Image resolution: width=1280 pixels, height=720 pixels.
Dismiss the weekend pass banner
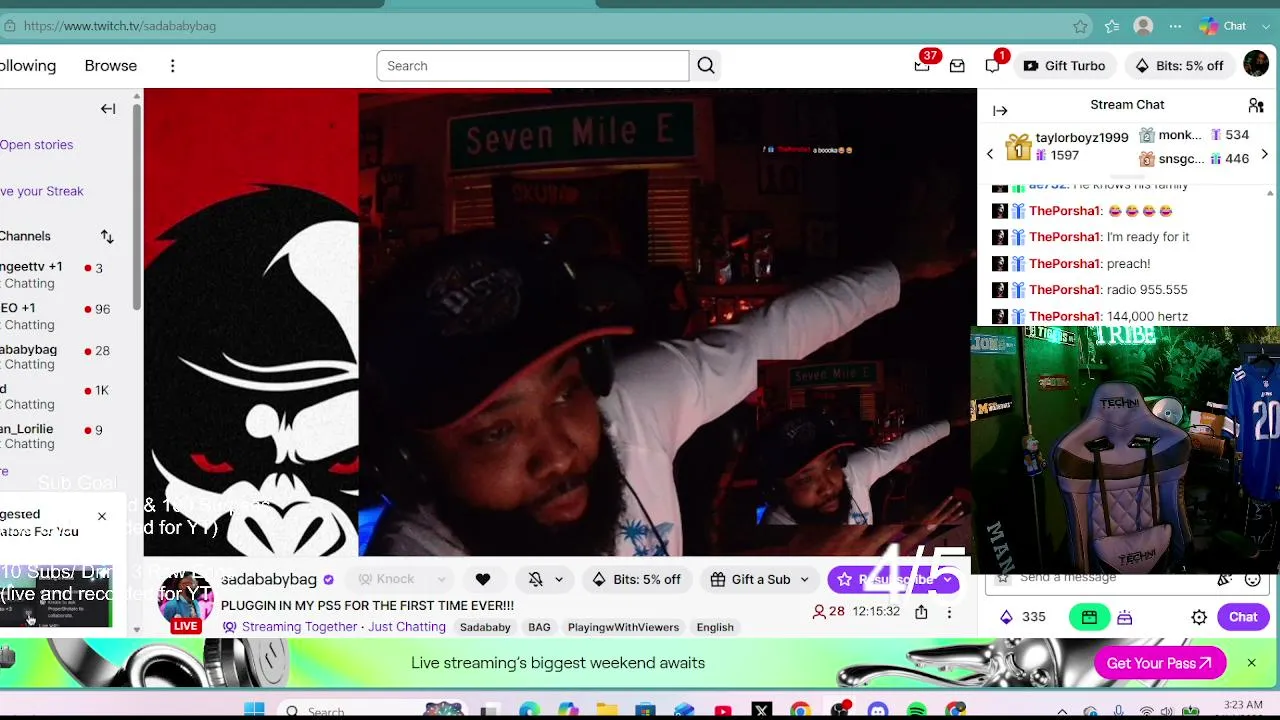(x=1251, y=663)
